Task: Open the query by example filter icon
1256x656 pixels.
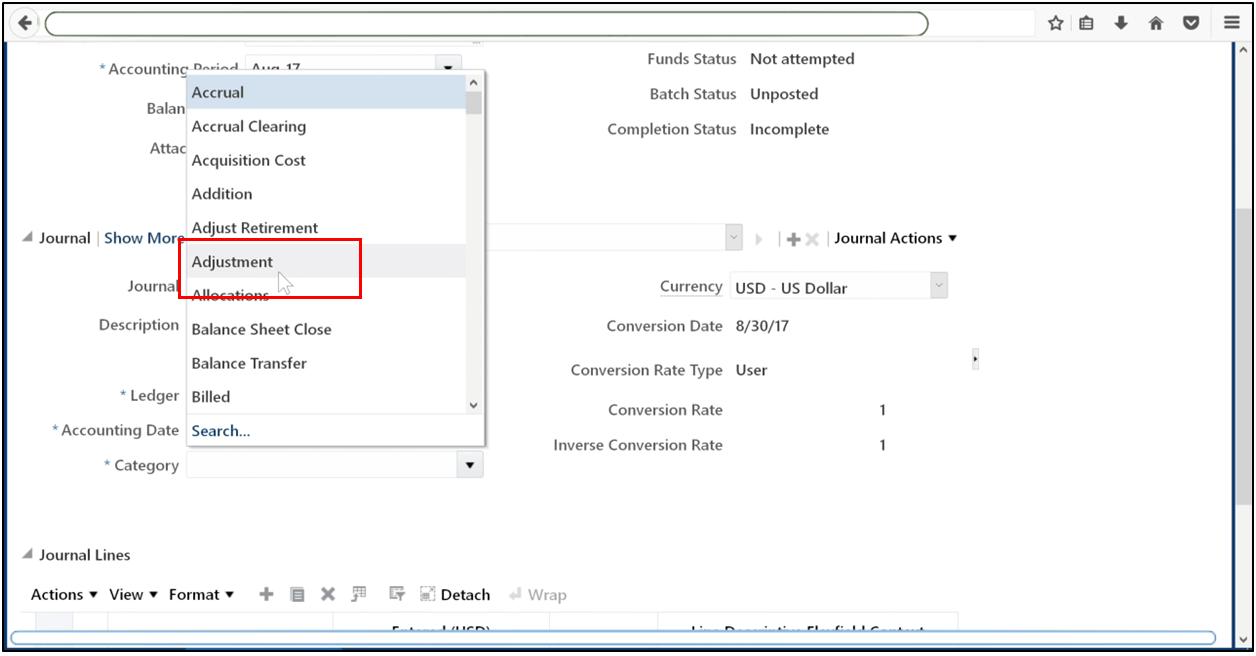Action: (x=396, y=593)
